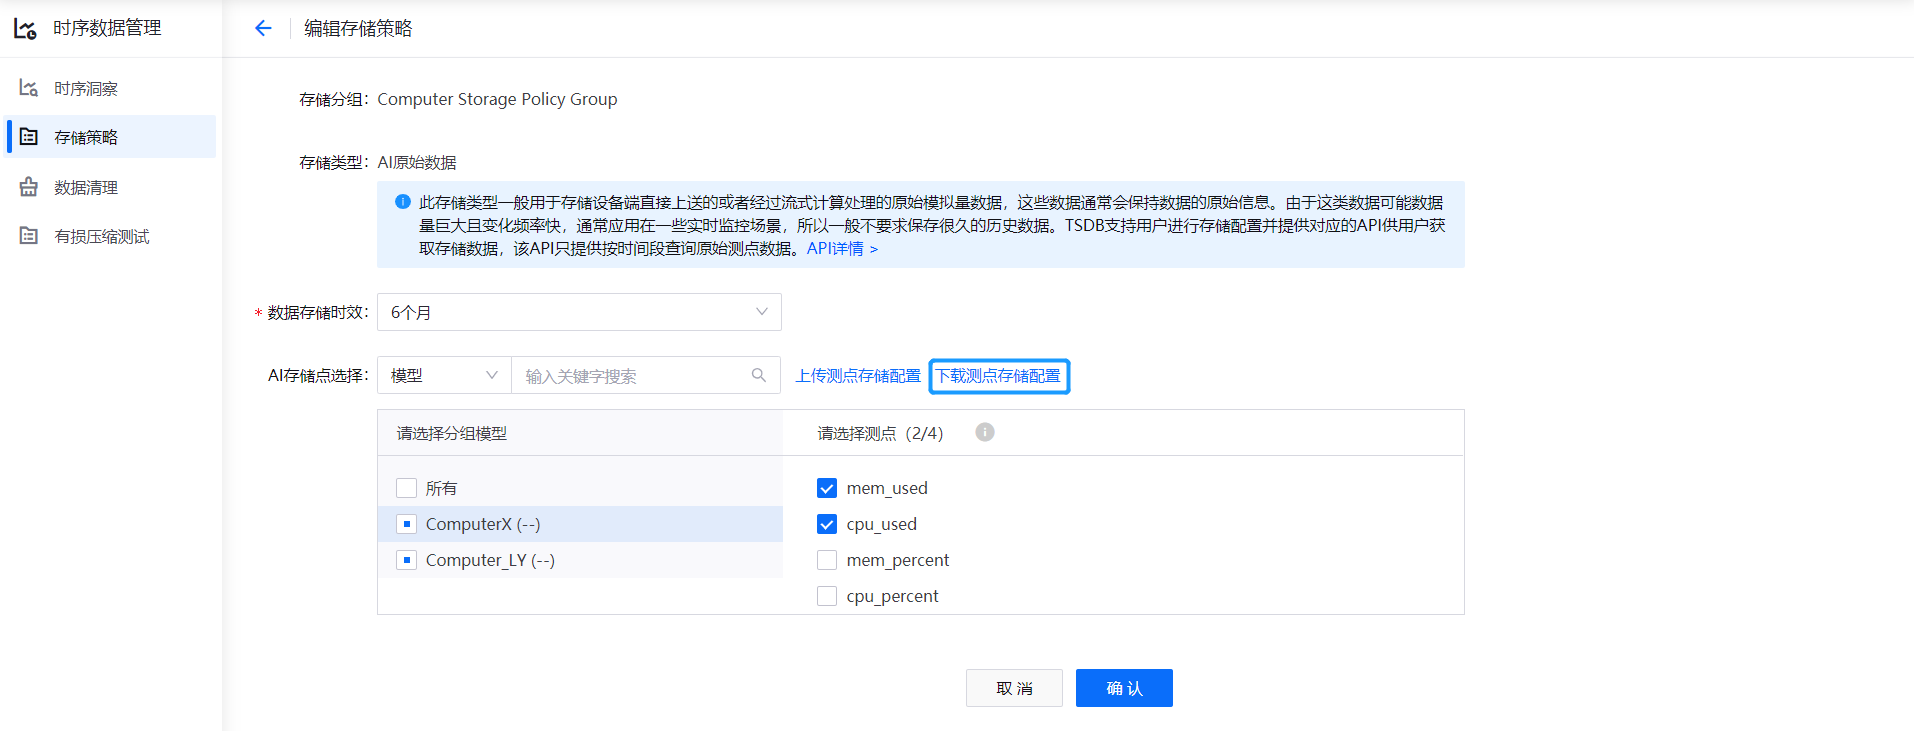
Task: Click the 存储策略 sidebar icon
Action: coord(29,136)
